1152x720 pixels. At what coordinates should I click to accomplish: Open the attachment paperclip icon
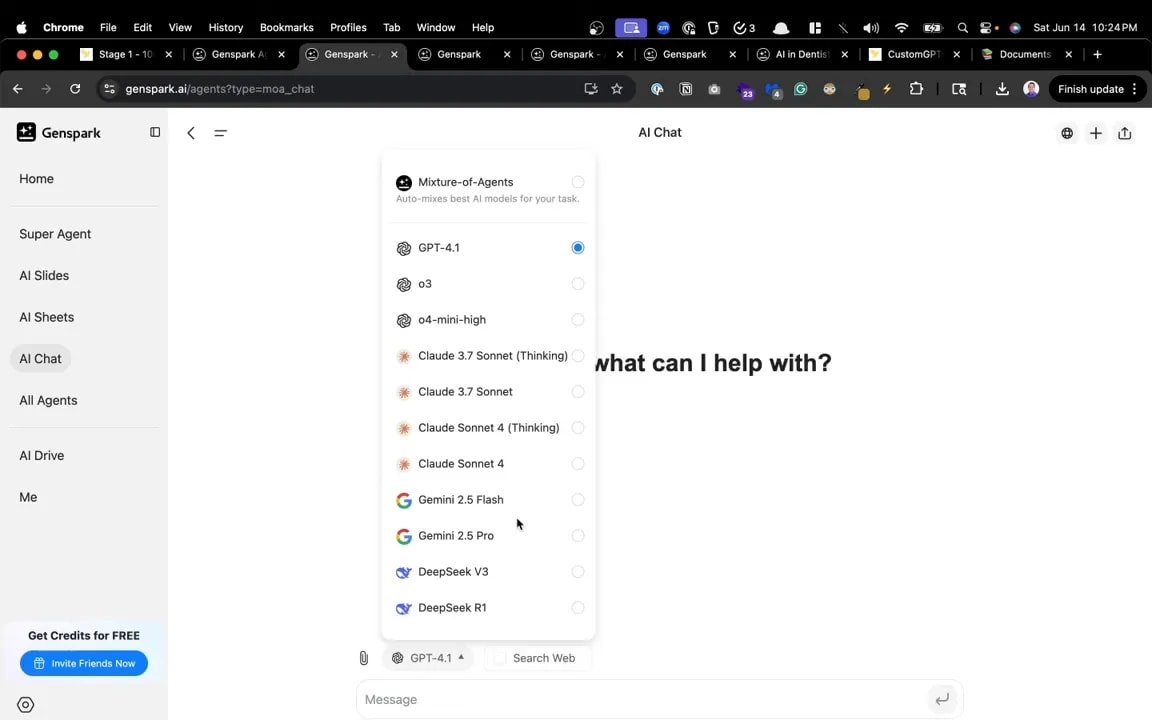(363, 657)
